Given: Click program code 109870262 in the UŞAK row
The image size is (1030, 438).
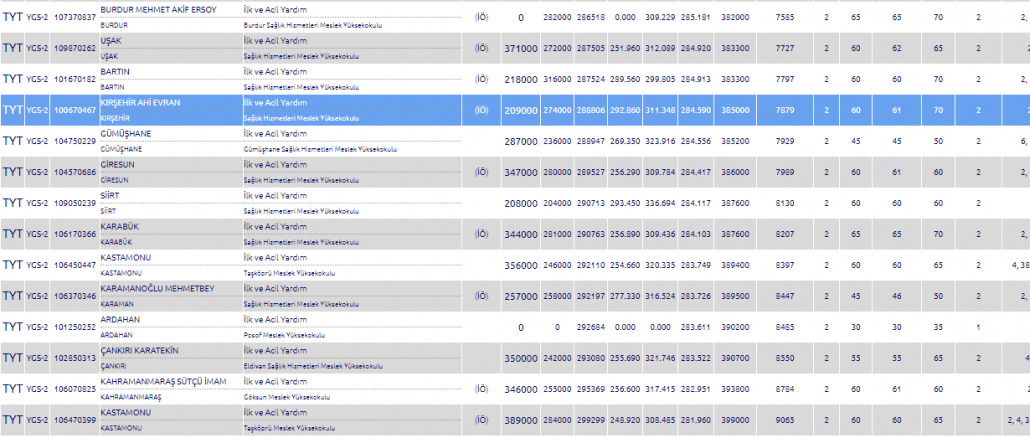Looking at the screenshot, I should click(75, 47).
